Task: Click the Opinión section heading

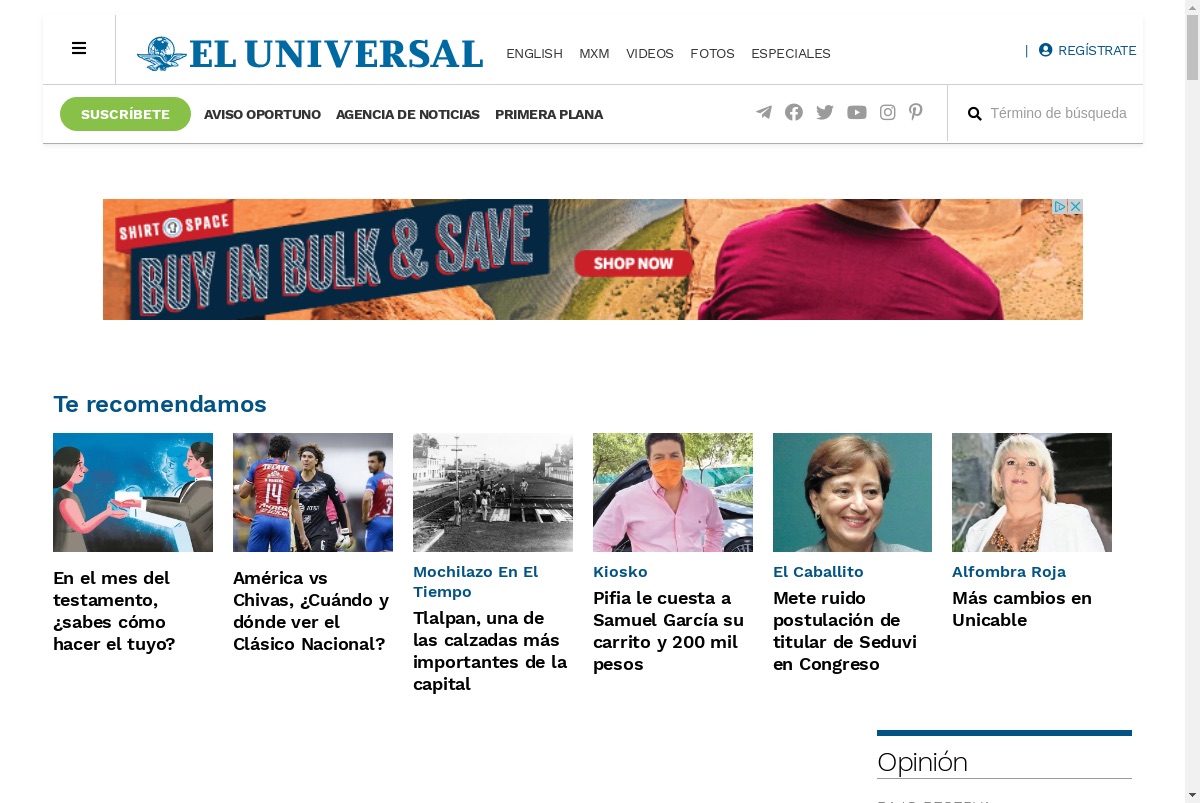Action: click(922, 762)
